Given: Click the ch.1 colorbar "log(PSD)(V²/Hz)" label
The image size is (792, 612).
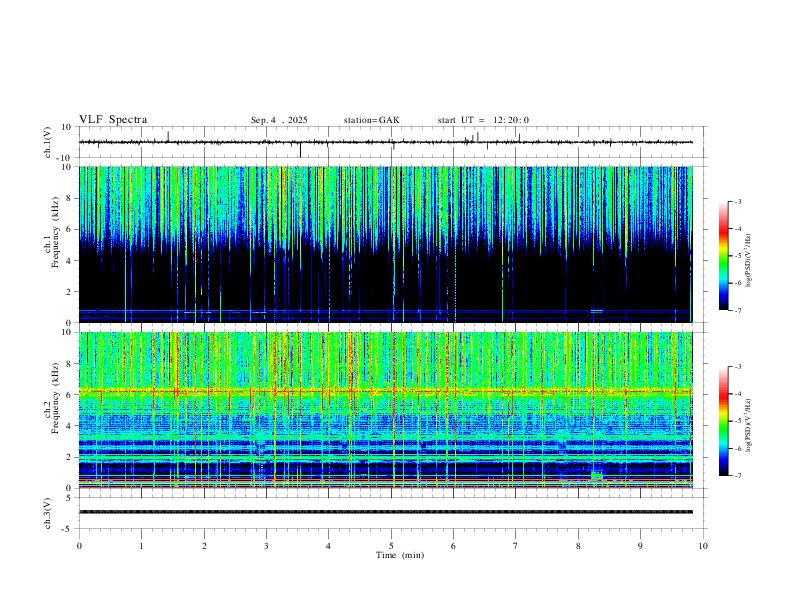Looking at the screenshot, I should point(748,261).
